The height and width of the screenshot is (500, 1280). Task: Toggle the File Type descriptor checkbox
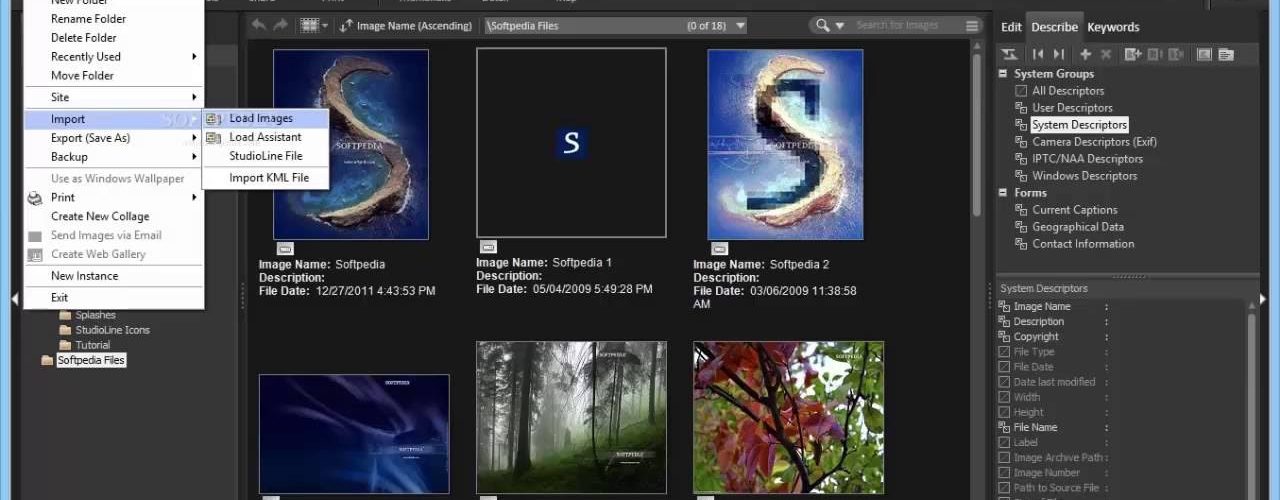(1004, 352)
